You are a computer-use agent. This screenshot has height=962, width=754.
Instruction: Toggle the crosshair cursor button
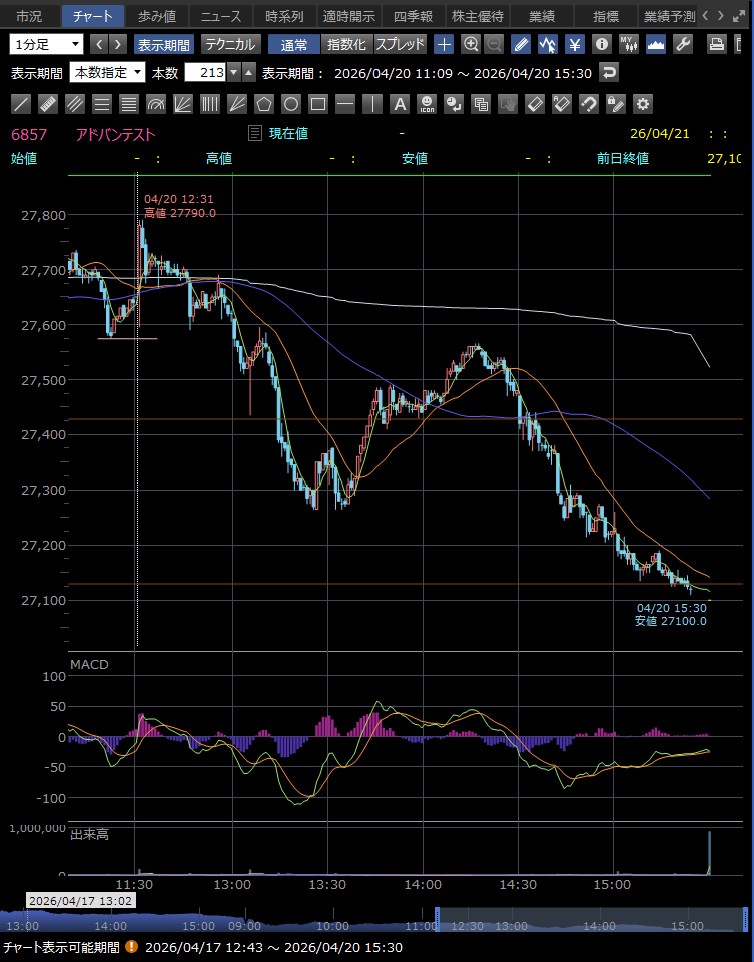(444, 44)
